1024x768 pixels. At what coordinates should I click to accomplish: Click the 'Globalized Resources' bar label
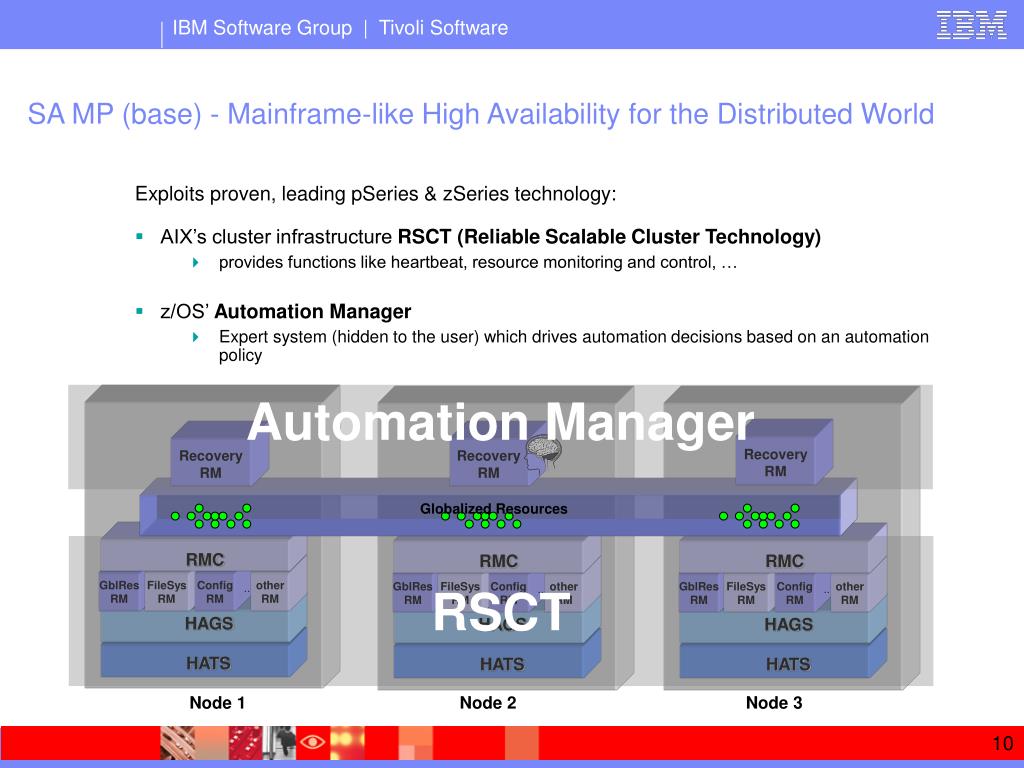[494, 508]
